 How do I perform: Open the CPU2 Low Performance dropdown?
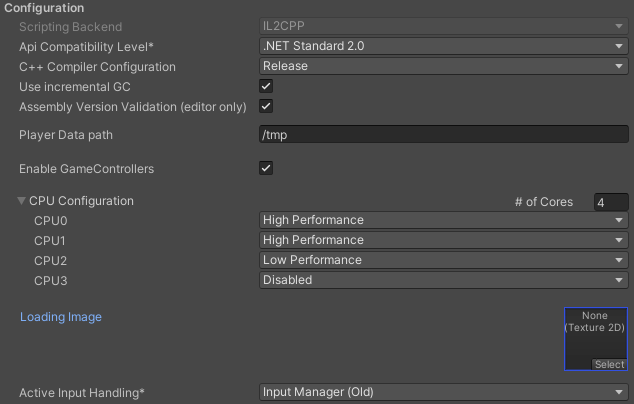pos(443,260)
